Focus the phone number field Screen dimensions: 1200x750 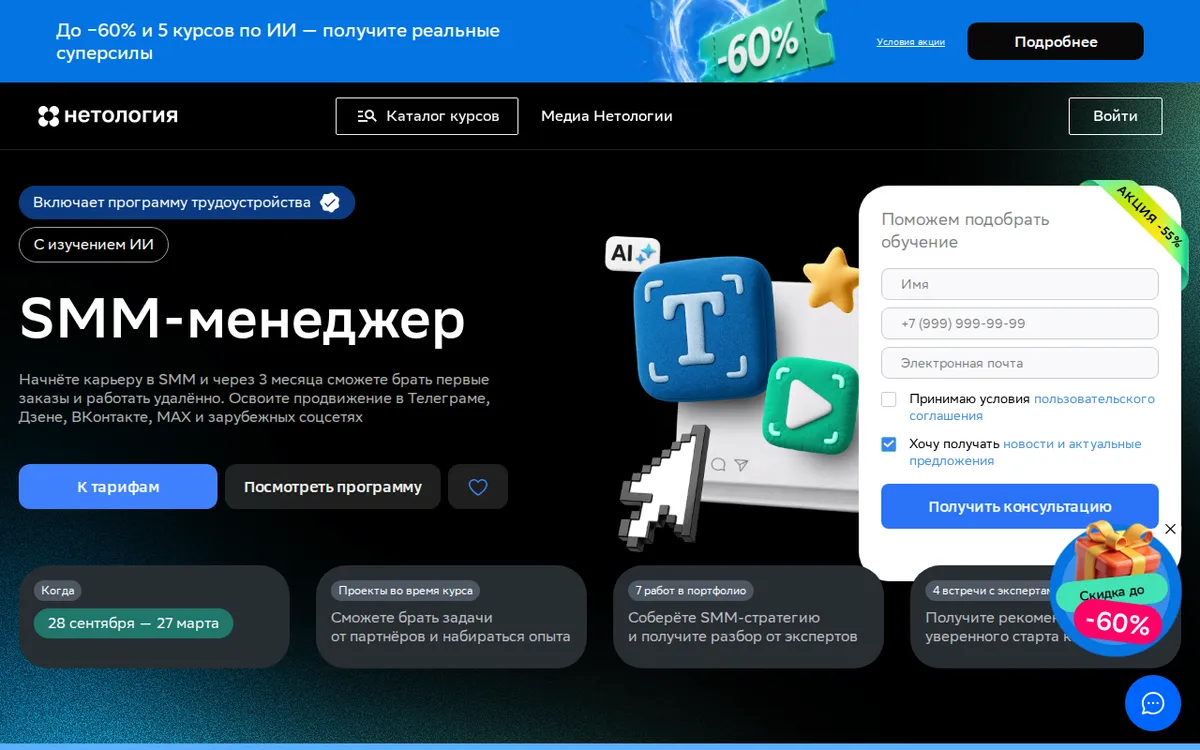pos(1019,324)
